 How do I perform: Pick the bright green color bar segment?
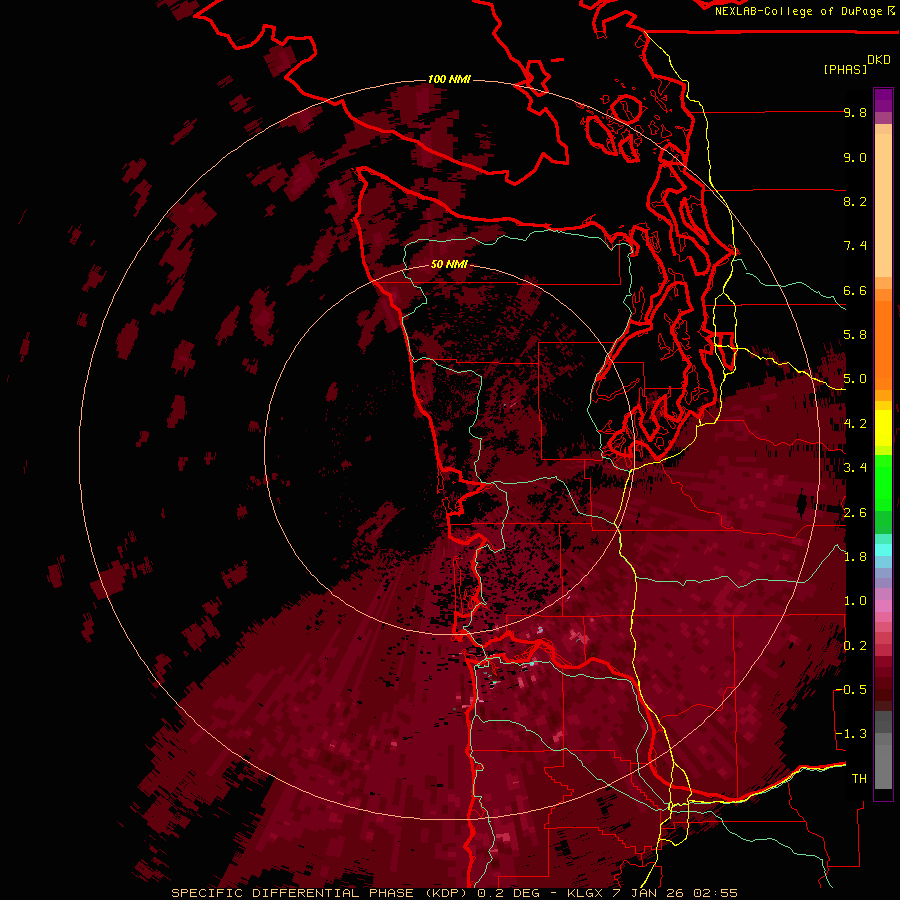883,483
